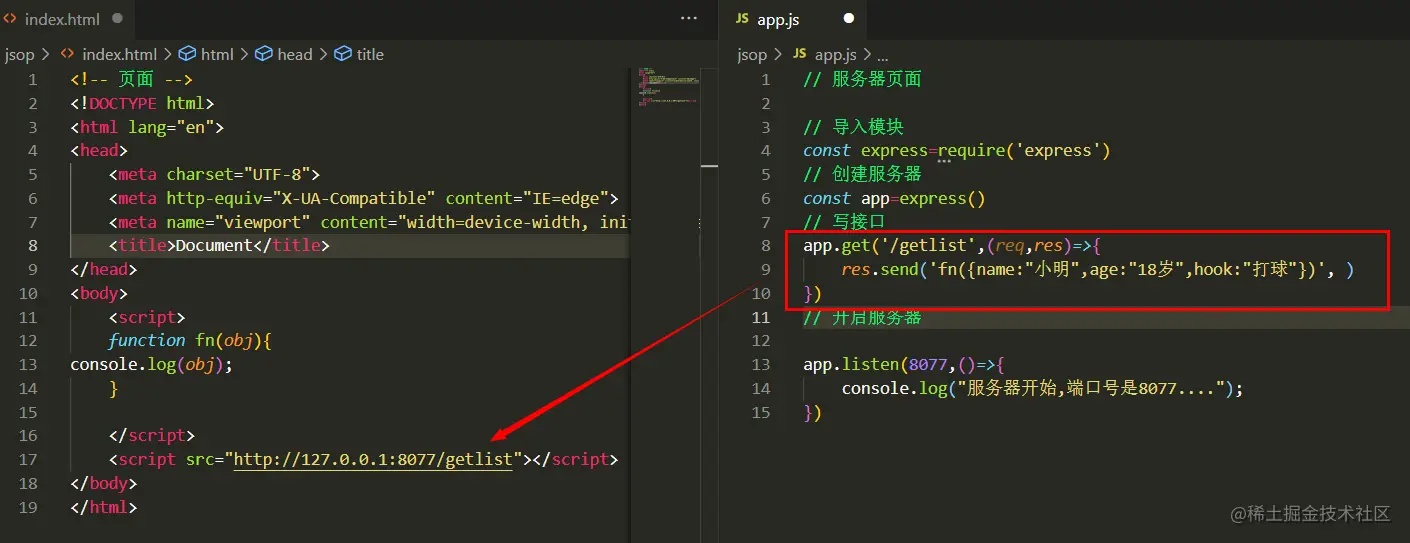Viewport: 1410px width, 543px height.
Task: Click the unsaved dot on index.html tab
Action: pos(118,19)
